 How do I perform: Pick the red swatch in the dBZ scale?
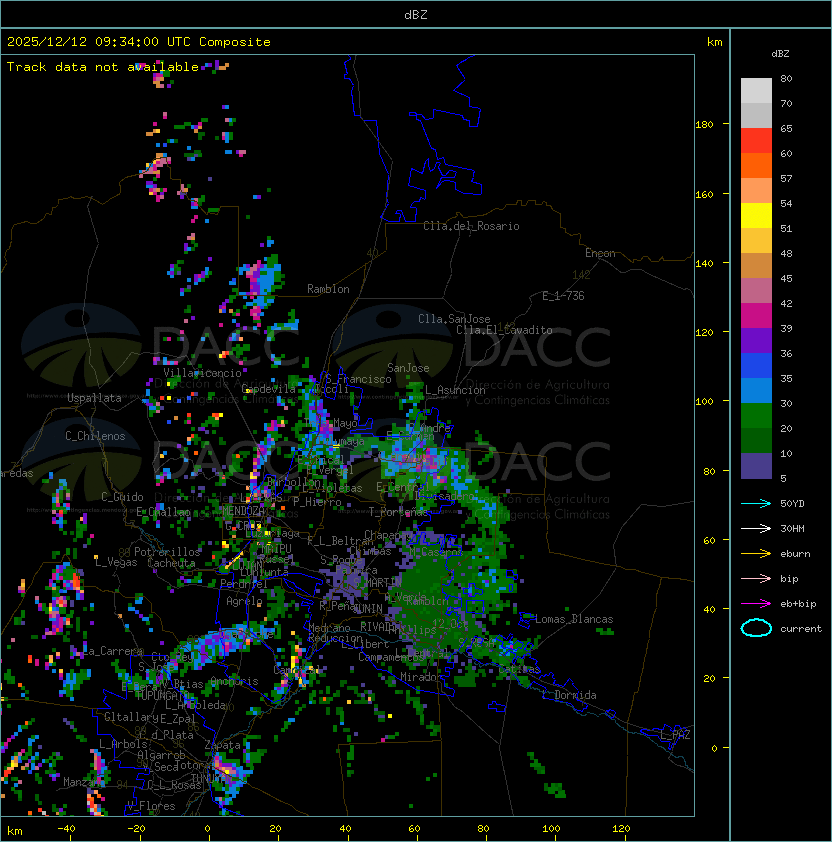pyautogui.click(x=756, y=141)
